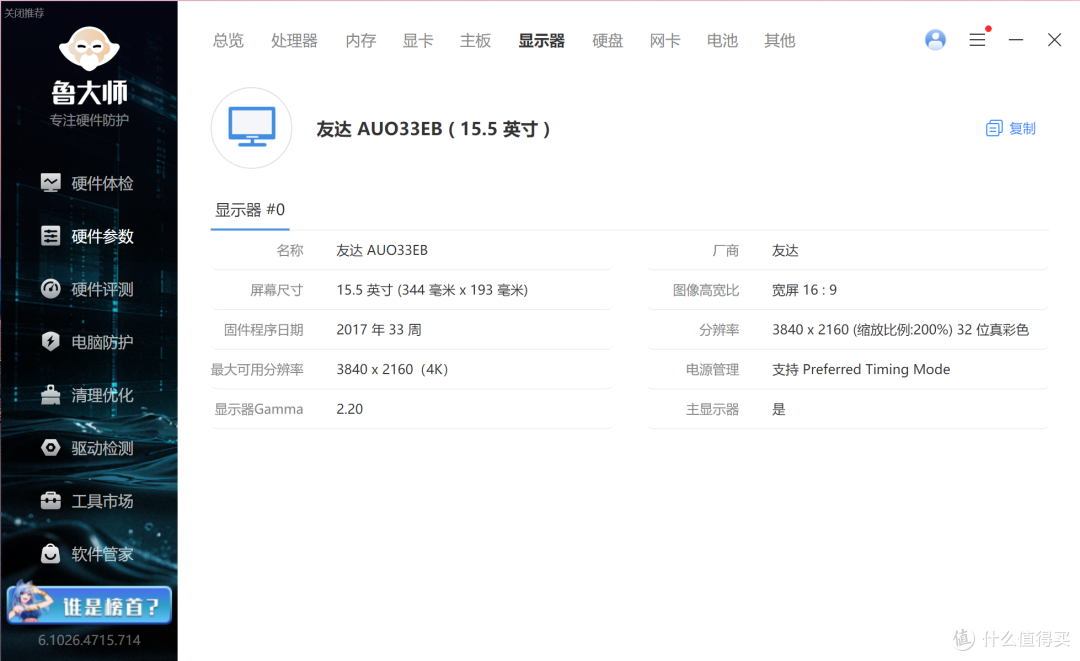Click the 图像高宽比 label

pyautogui.click(x=705, y=290)
